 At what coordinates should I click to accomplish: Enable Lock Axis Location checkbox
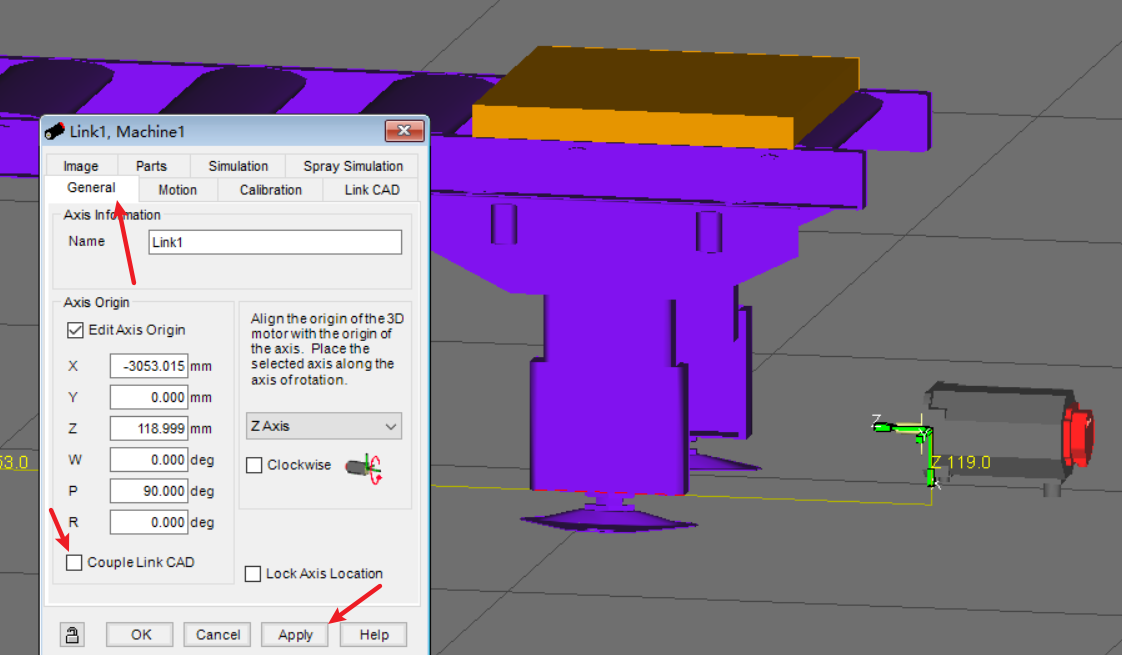pyautogui.click(x=253, y=574)
